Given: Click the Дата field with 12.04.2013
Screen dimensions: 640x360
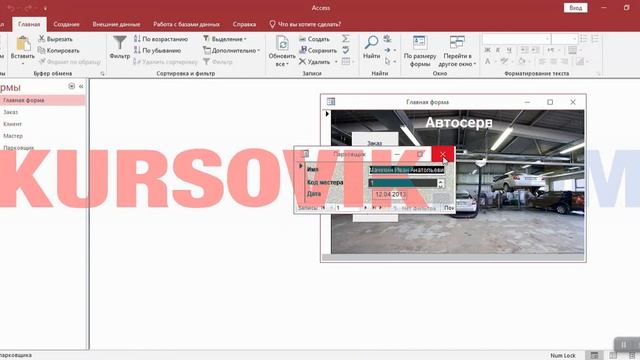Looking at the screenshot, I should tap(391, 194).
